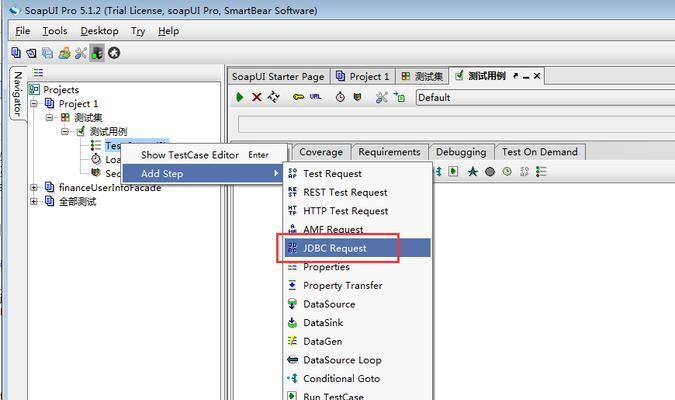The width and height of the screenshot is (675, 400).
Task: Choose DataGen step
Action: [358, 341]
